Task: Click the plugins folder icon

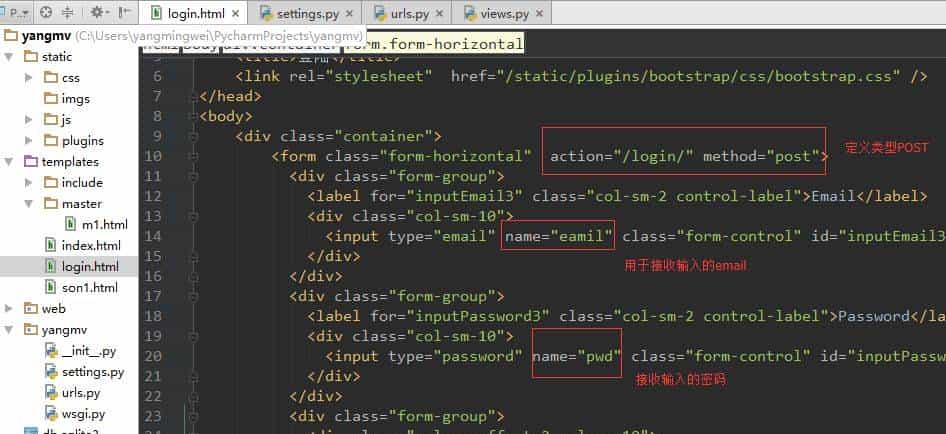Action: click(51, 141)
